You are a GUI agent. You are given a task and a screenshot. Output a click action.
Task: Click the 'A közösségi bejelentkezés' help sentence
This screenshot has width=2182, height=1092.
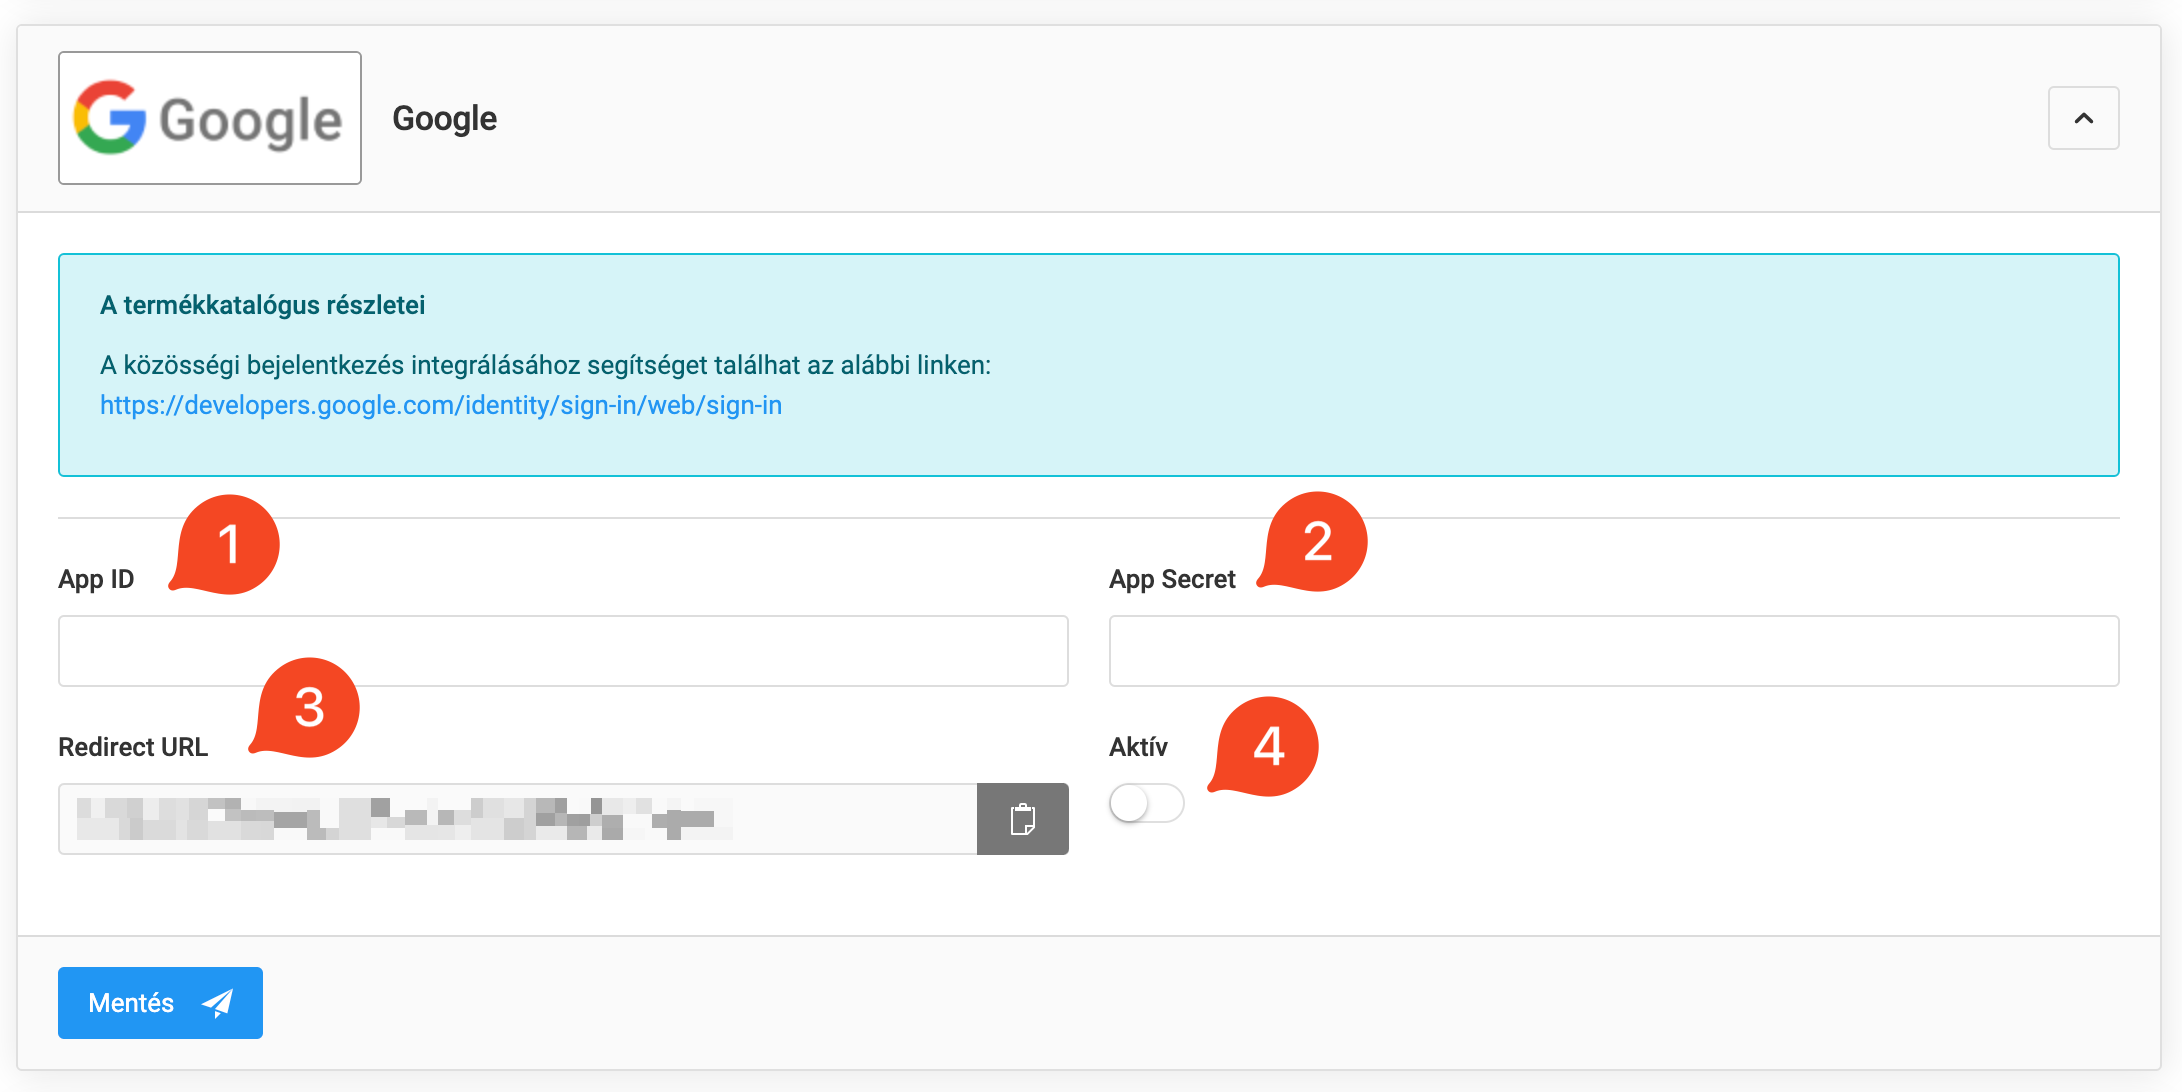coord(545,365)
